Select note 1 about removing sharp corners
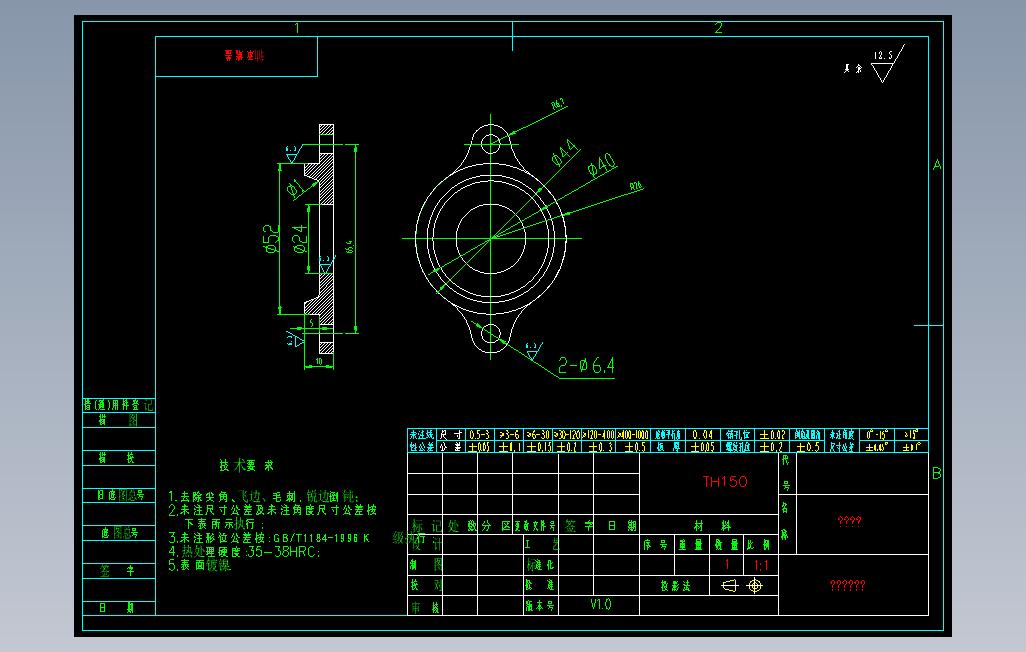 coord(264,497)
